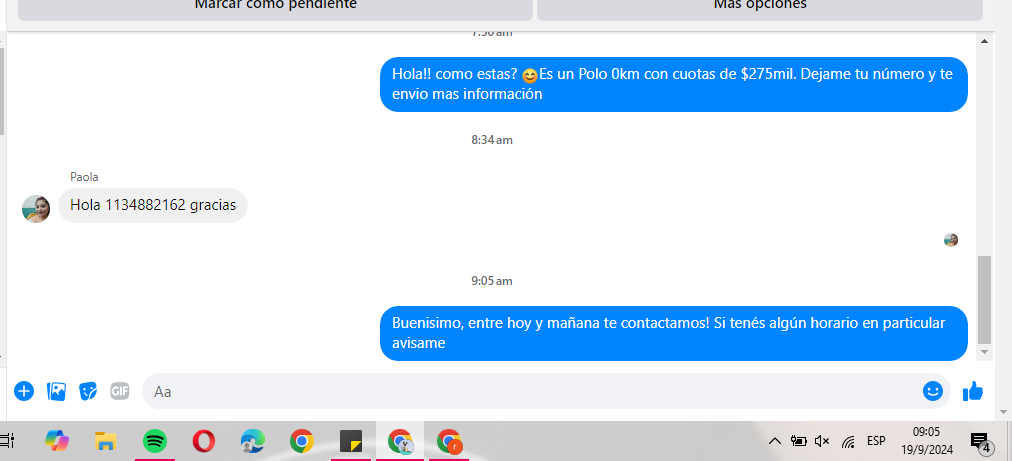Open the ESP language selector

point(876,441)
